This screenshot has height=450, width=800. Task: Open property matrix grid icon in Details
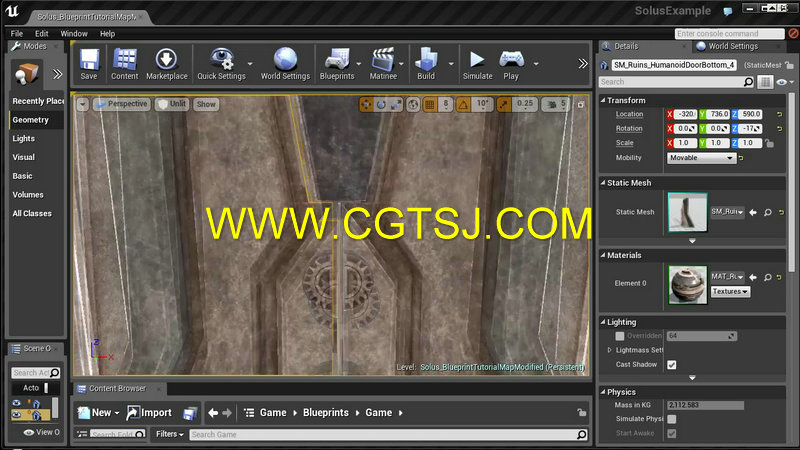765,82
